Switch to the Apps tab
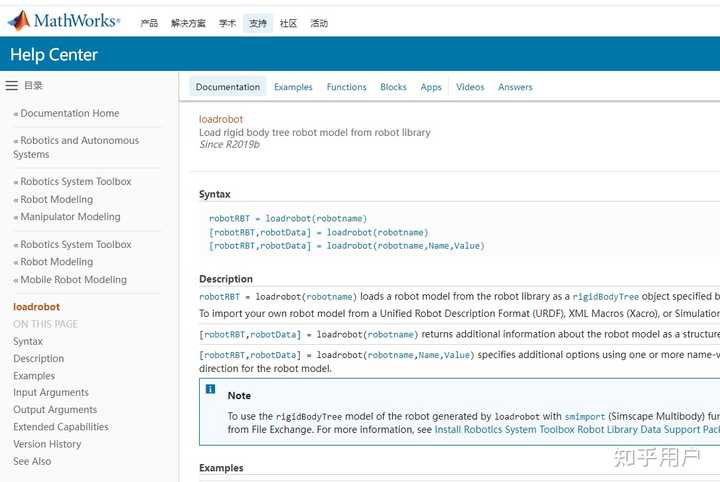 431,87
